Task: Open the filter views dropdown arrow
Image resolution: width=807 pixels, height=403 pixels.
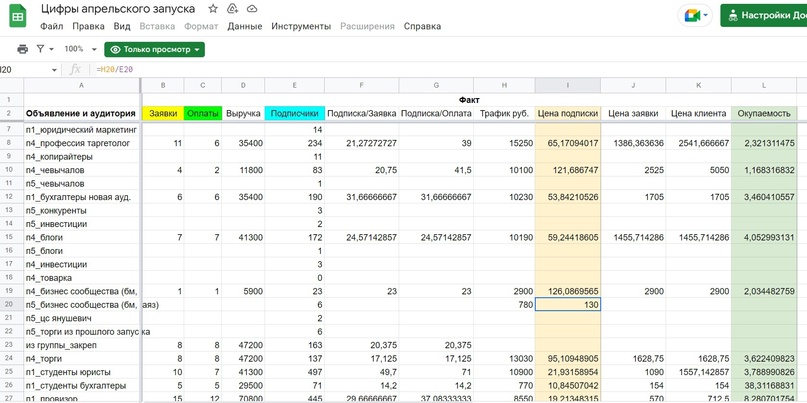Action: [52, 49]
